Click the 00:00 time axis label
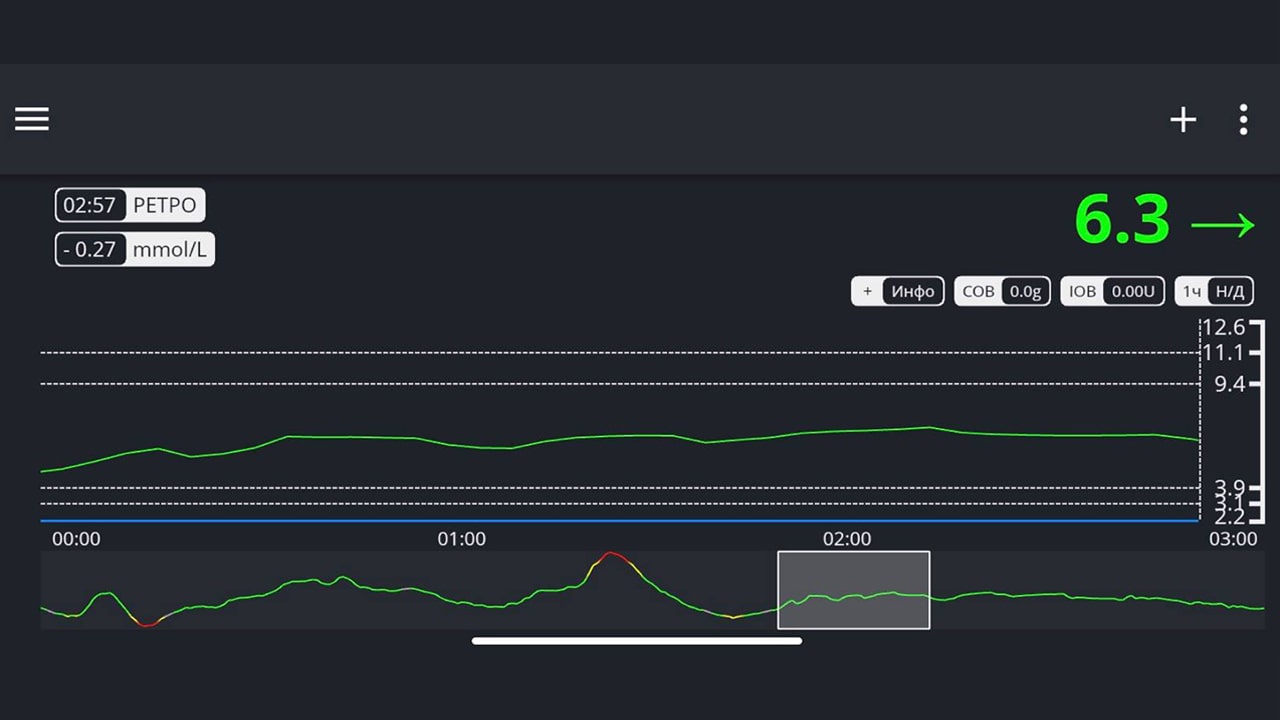Image resolution: width=1280 pixels, height=720 pixels. (76, 539)
